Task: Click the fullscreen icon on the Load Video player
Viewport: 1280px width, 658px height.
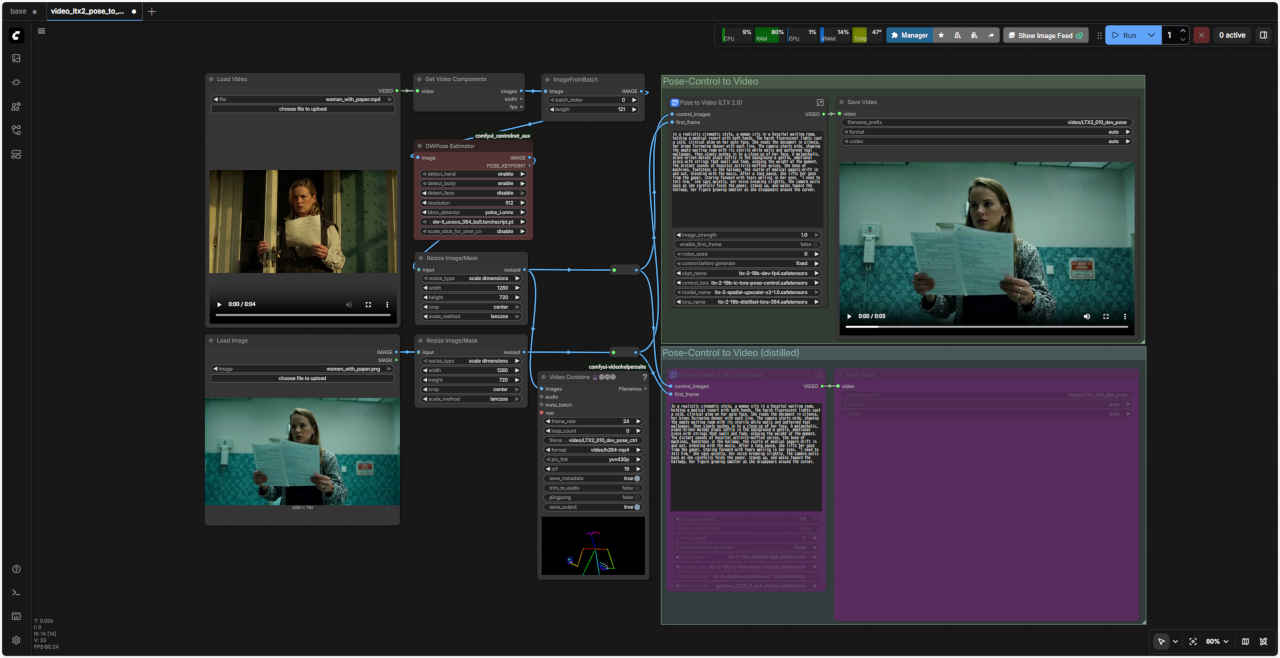Action: click(x=368, y=304)
